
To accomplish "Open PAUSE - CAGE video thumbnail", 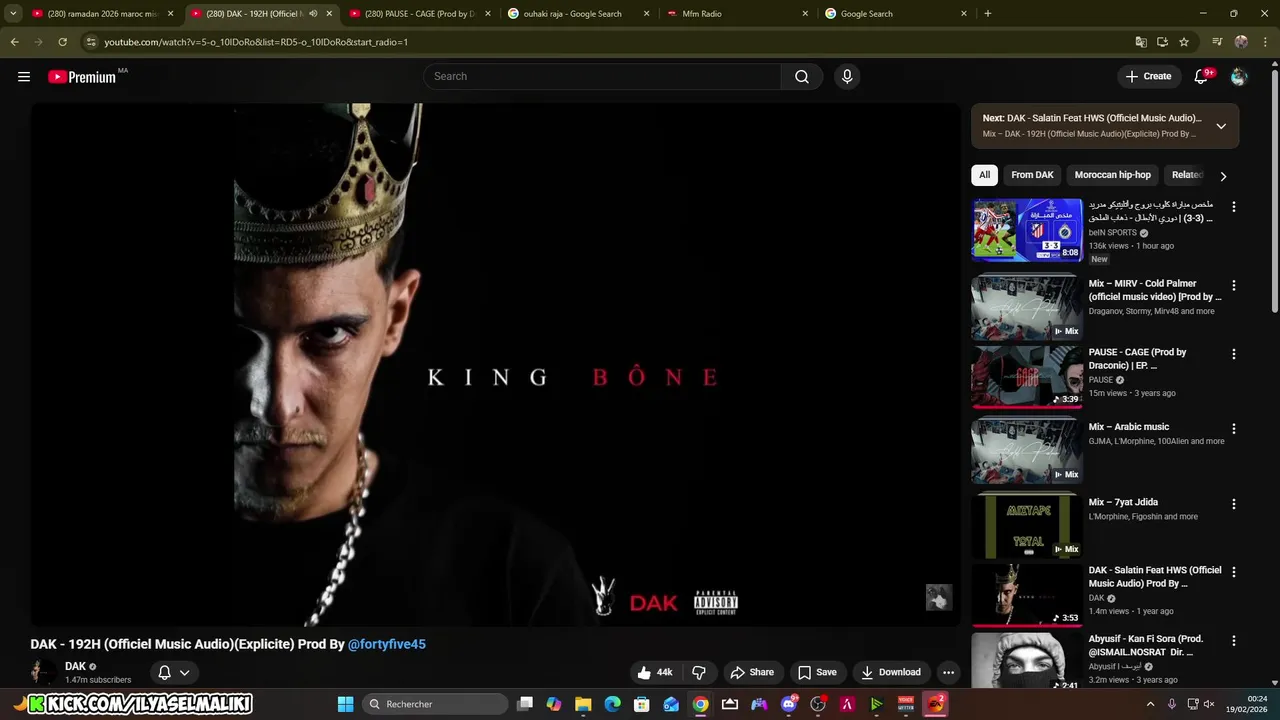I will pyautogui.click(x=1027, y=377).
